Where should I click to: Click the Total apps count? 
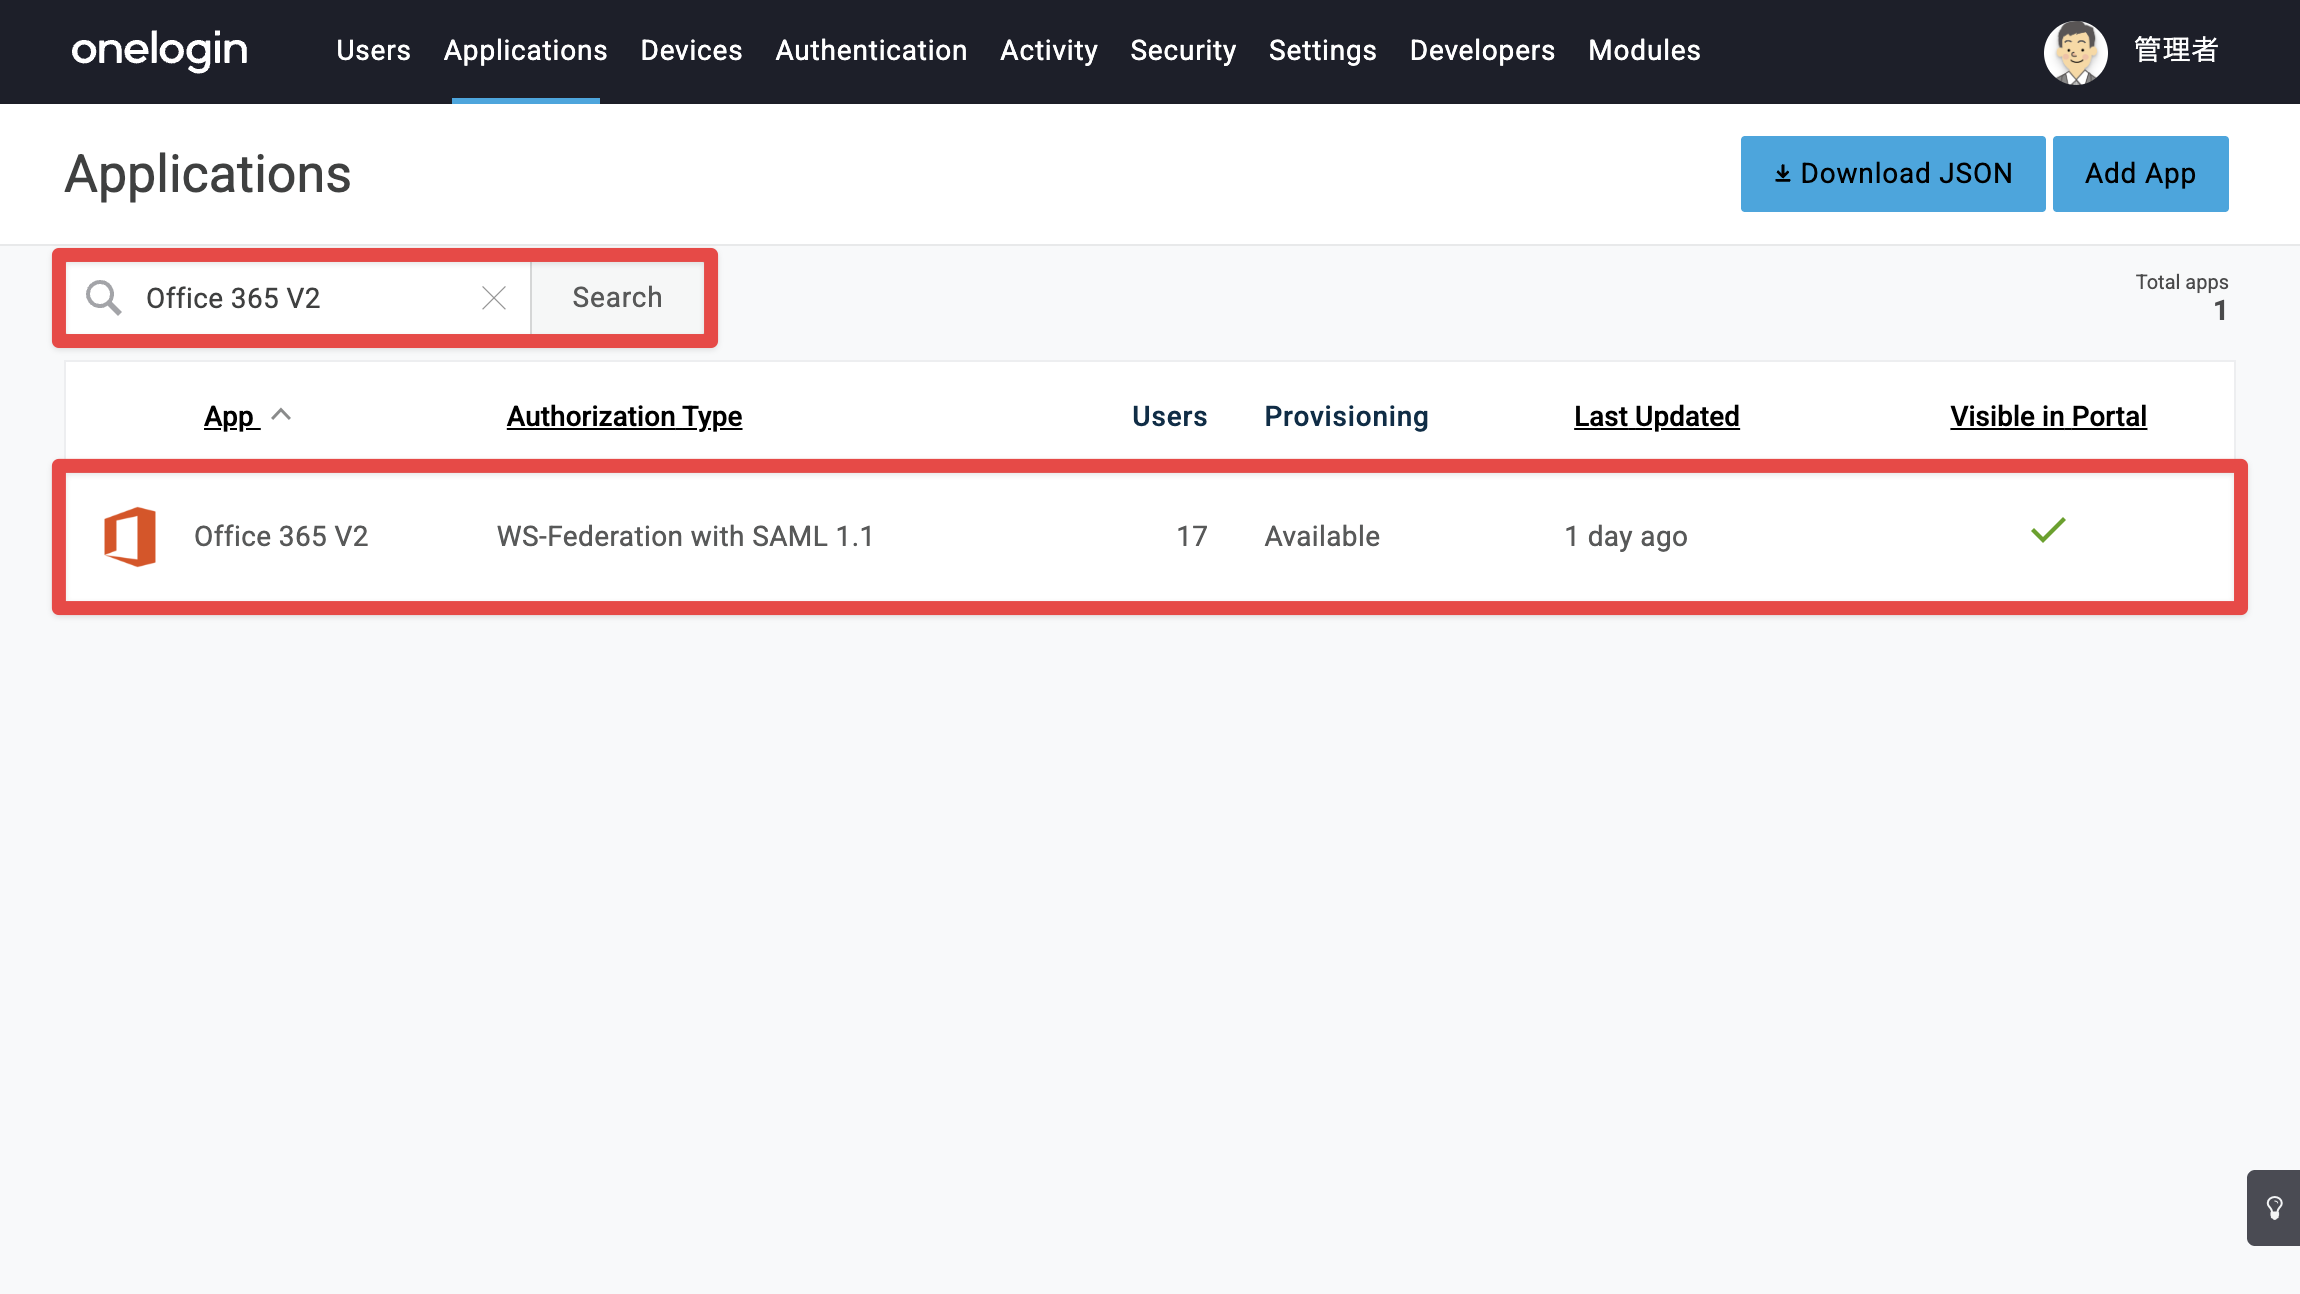2220,311
